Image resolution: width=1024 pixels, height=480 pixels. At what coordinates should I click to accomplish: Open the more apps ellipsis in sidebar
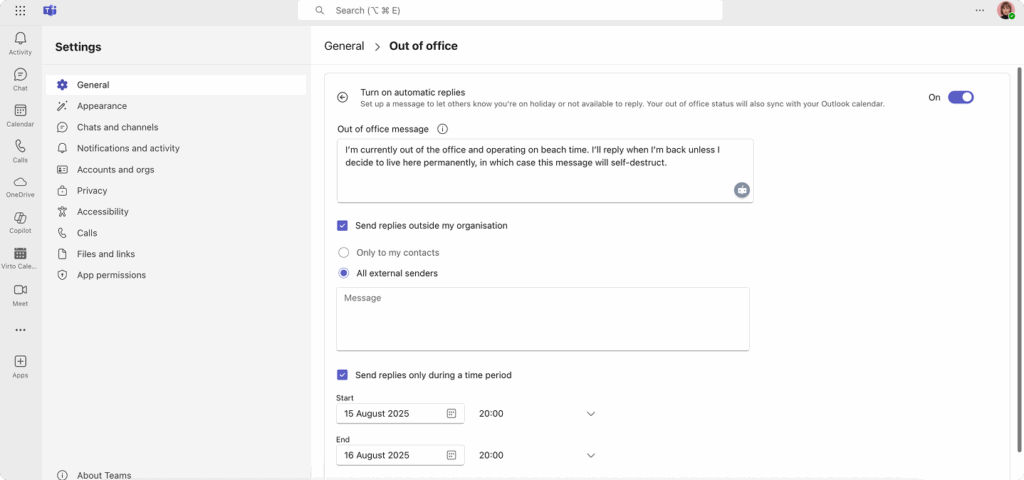(20, 330)
